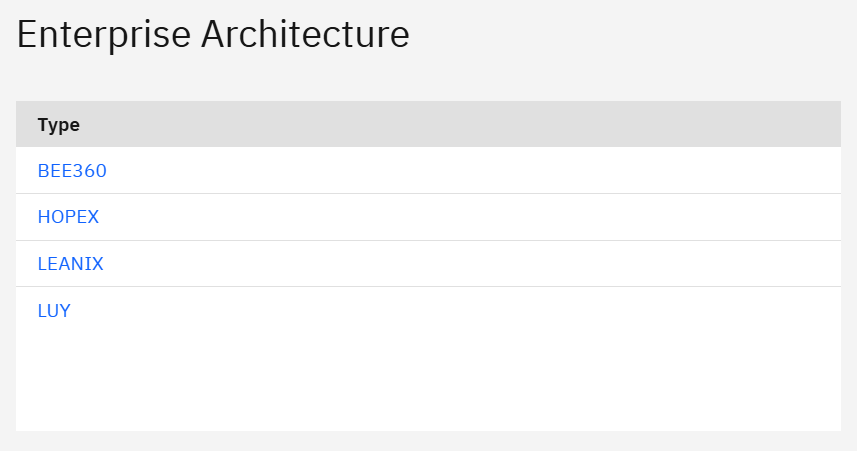Sort by the Type column header

point(59,125)
